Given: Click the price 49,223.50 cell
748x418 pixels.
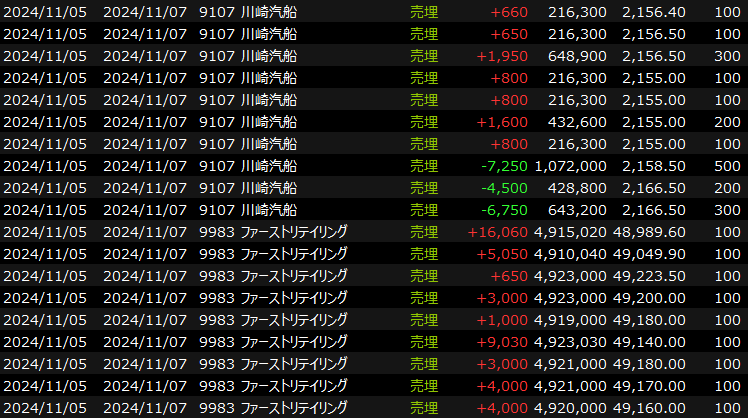Looking at the screenshot, I should click(x=650, y=276).
